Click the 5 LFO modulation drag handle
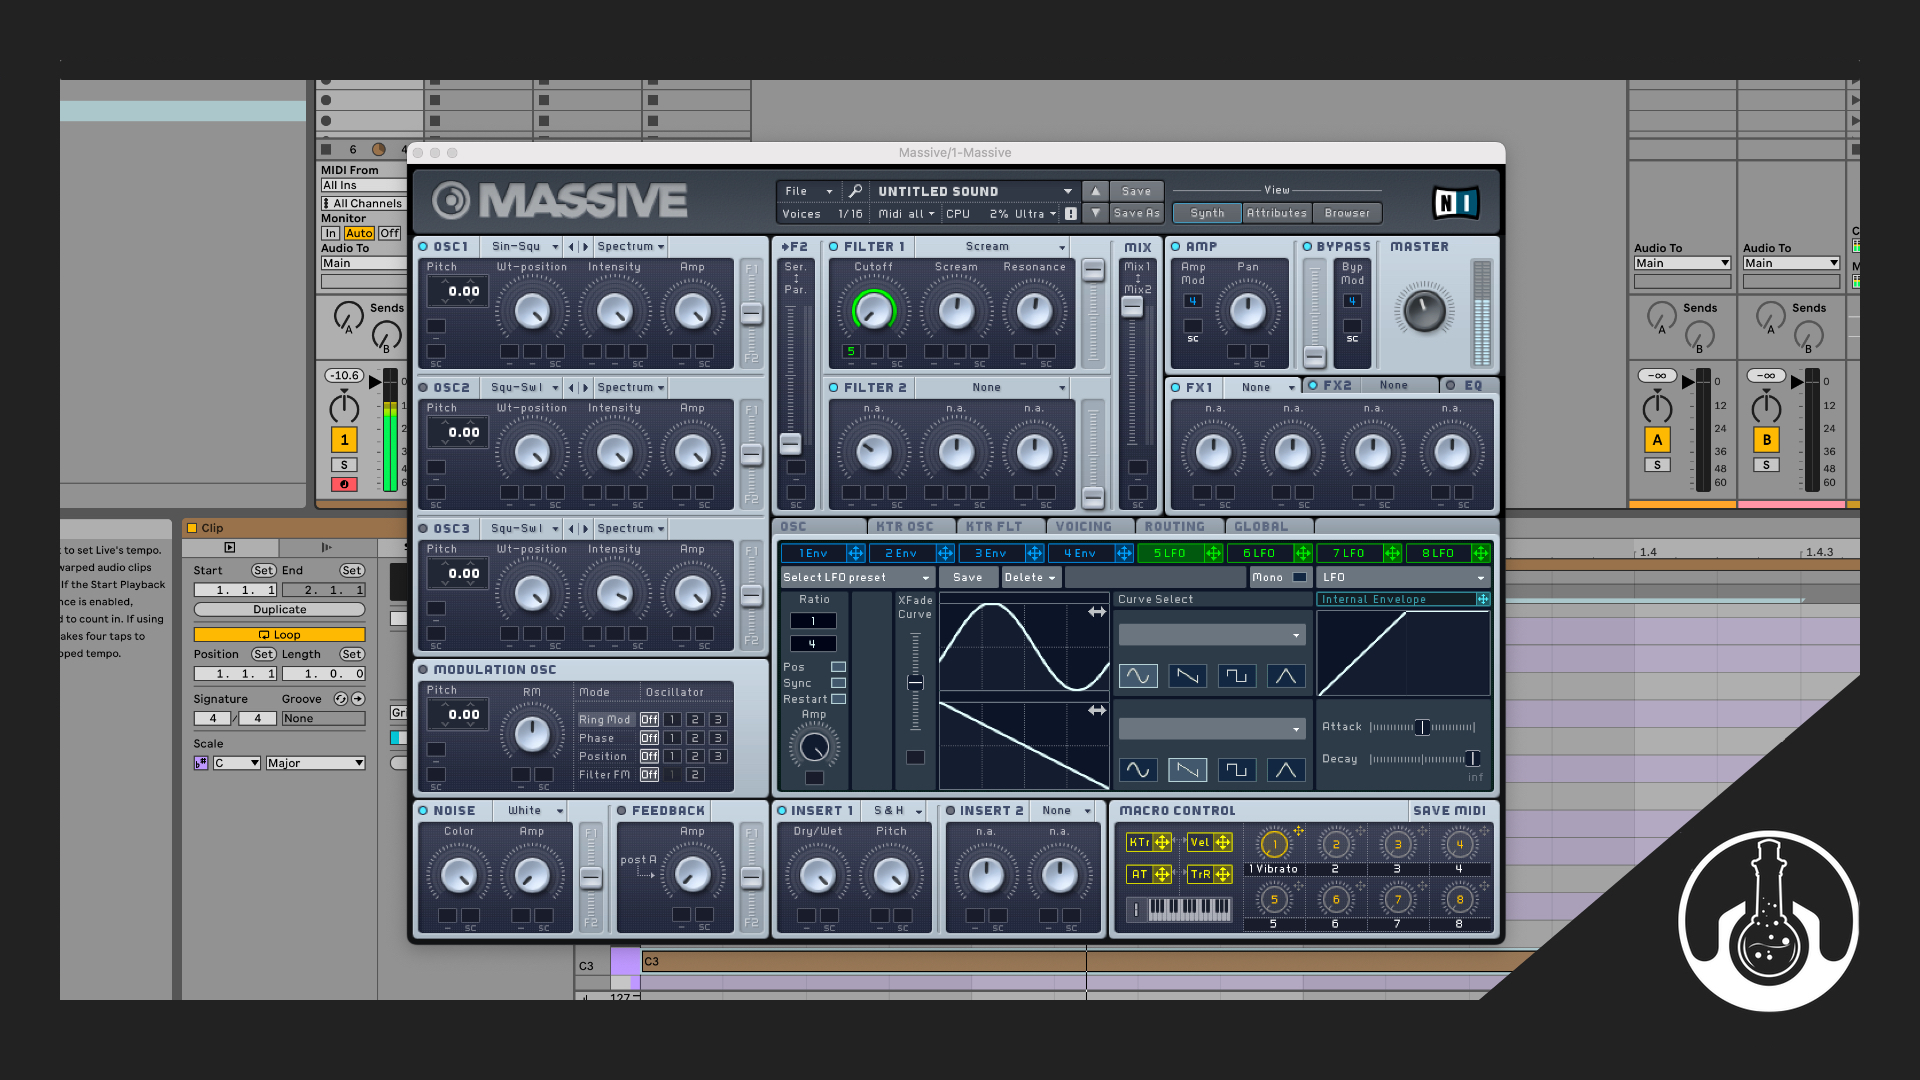The width and height of the screenshot is (1920, 1080). (1213, 553)
